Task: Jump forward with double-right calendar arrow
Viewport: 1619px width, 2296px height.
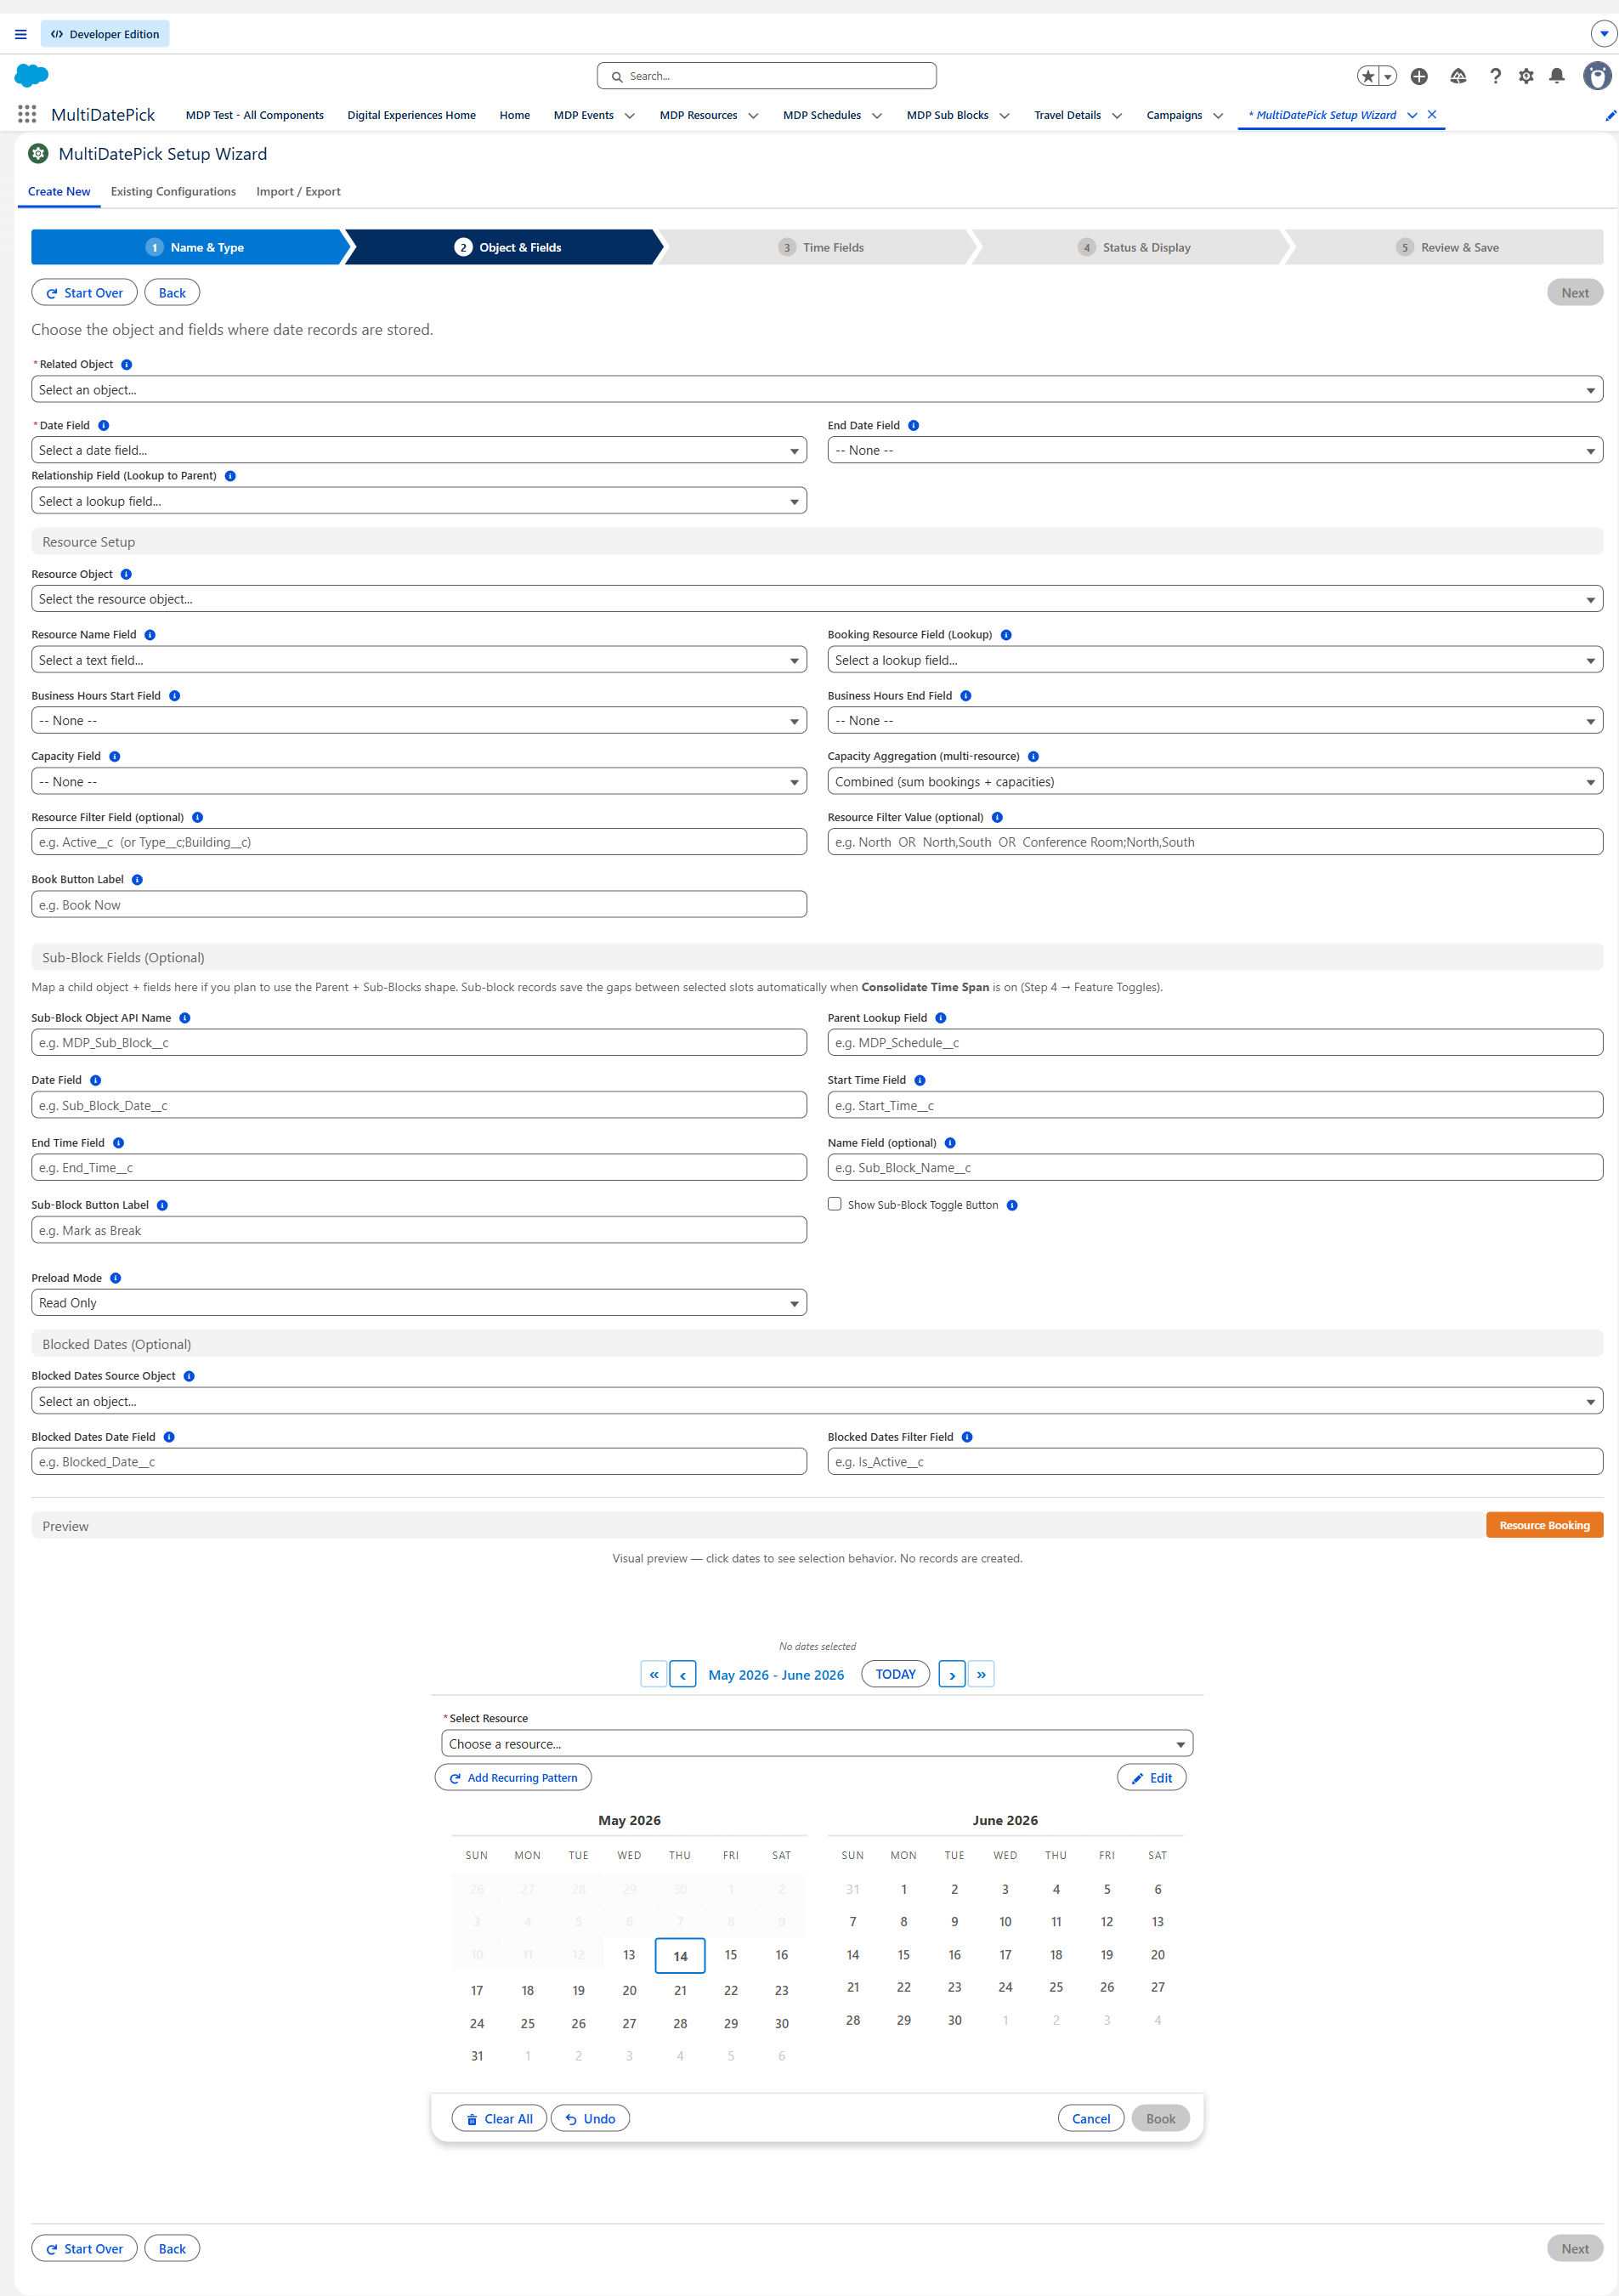Action: [981, 1674]
